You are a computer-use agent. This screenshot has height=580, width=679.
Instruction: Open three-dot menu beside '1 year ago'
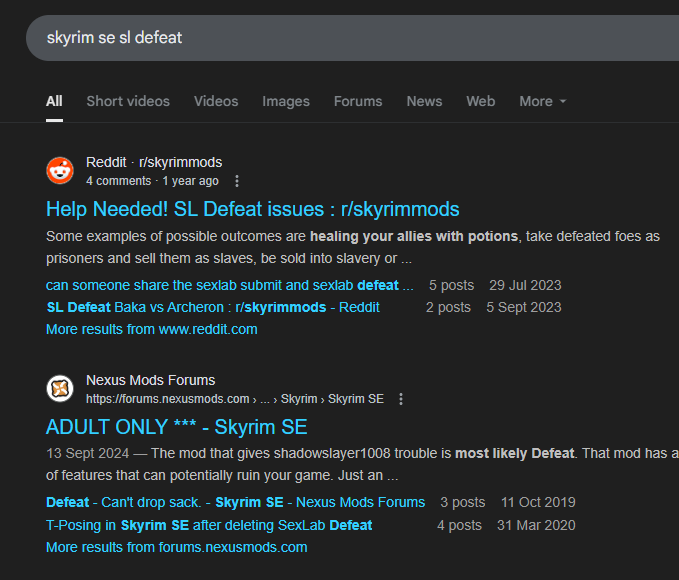coord(236,181)
